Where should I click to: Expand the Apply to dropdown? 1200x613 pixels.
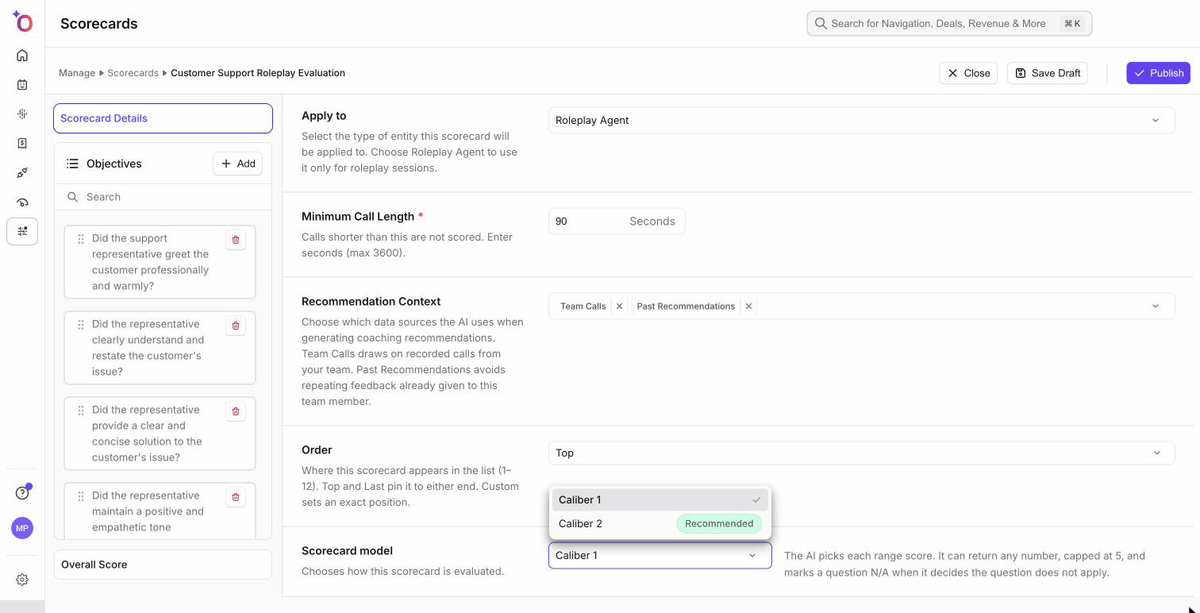(x=861, y=120)
